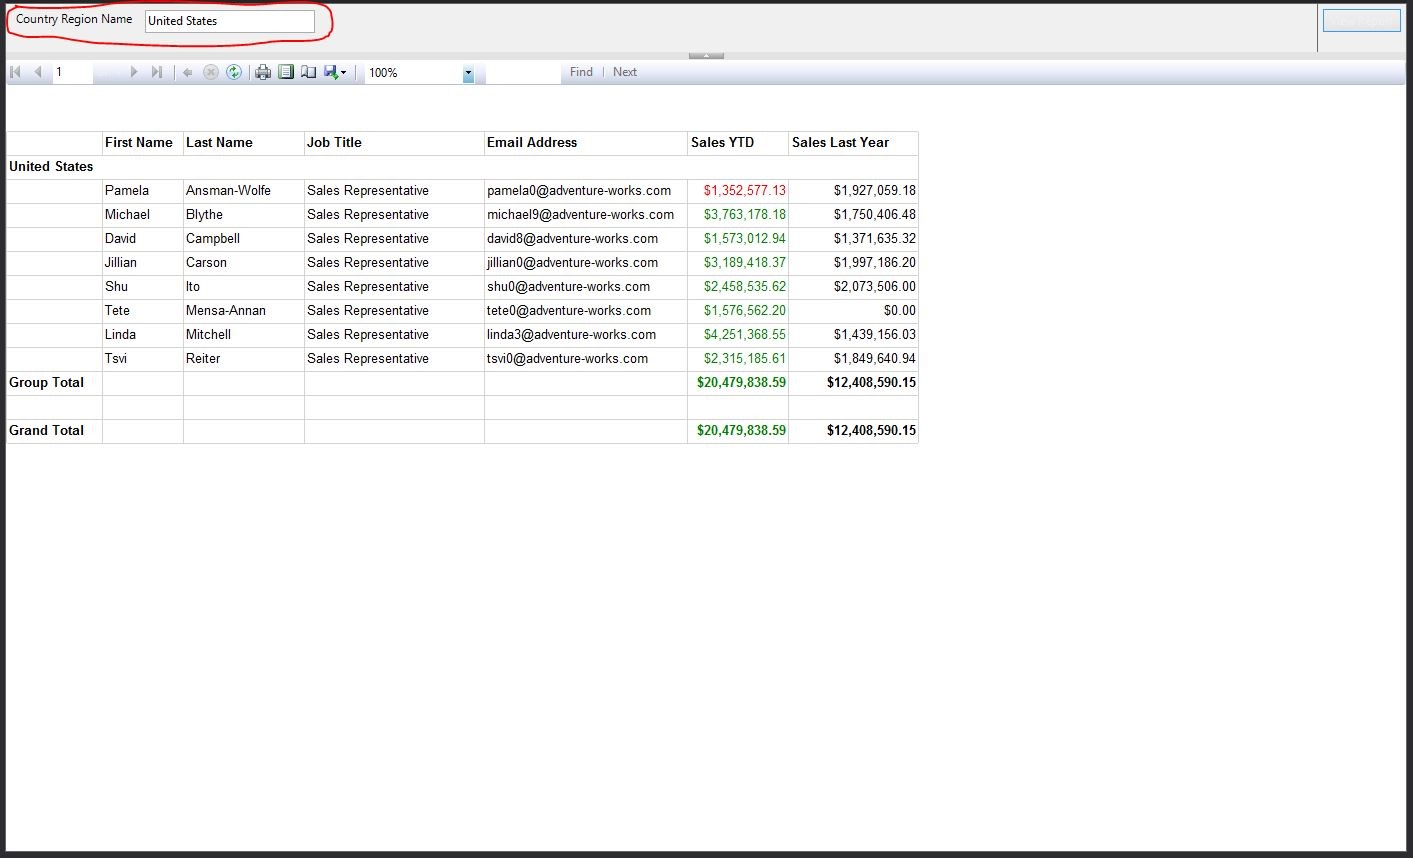Expand the 100% zoom dropdown

click(x=468, y=73)
